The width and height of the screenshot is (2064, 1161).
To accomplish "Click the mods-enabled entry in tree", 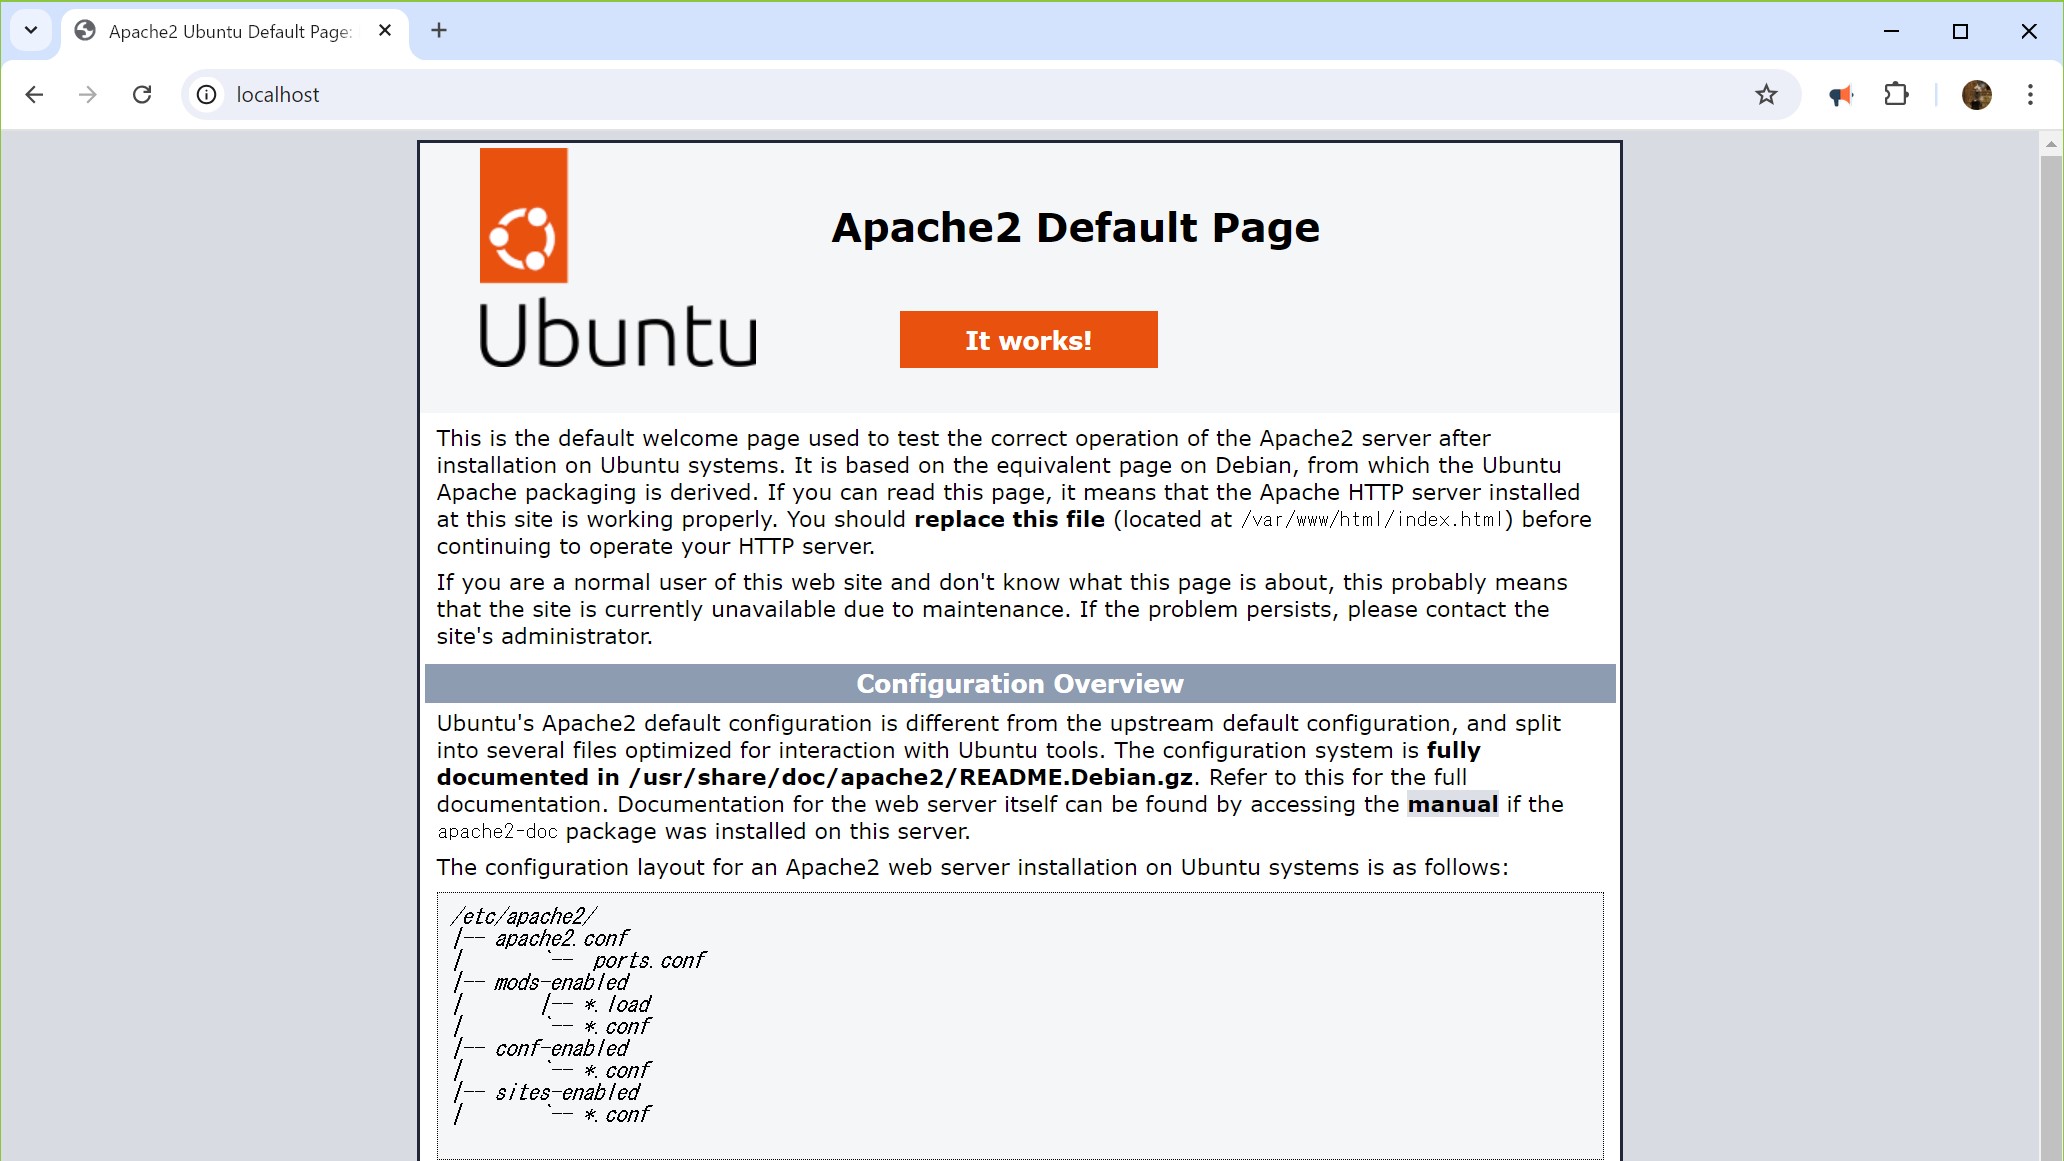I will coord(561,982).
